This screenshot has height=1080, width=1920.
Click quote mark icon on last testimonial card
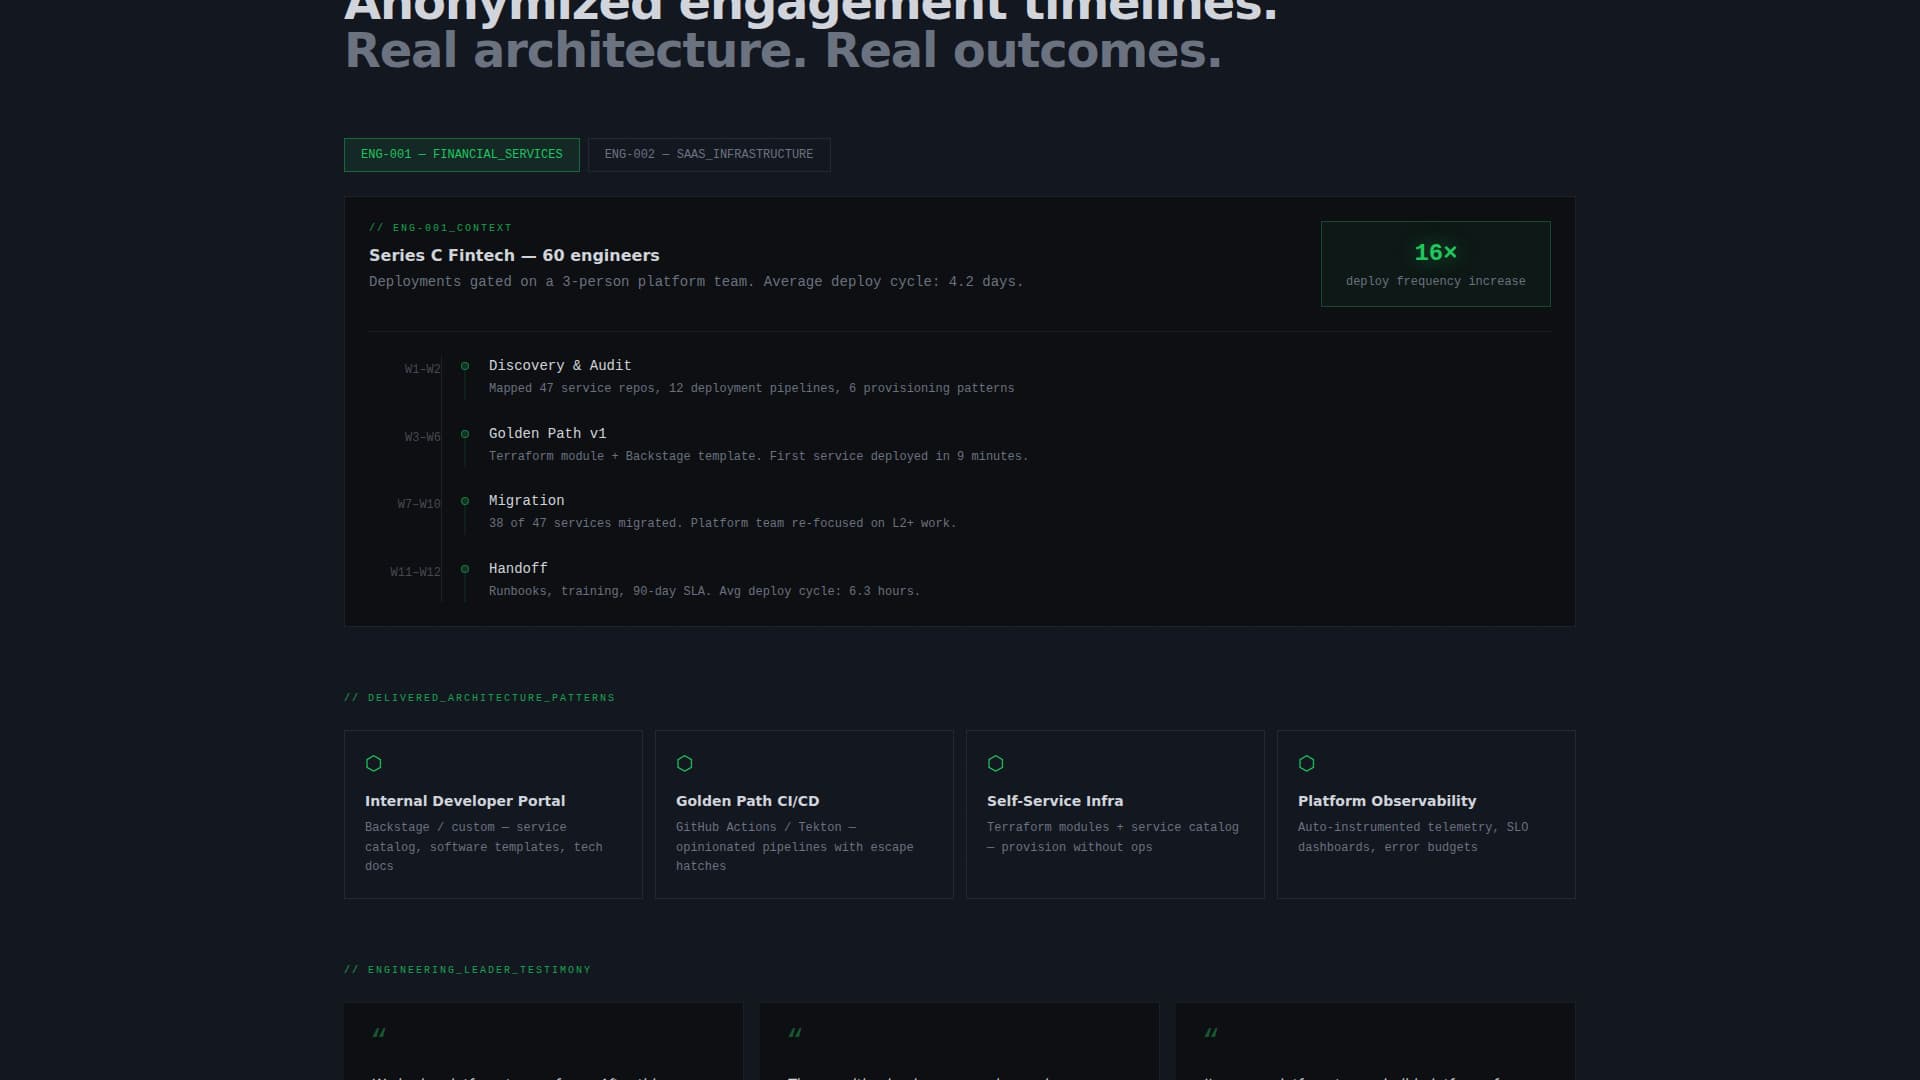pos(1211,1033)
